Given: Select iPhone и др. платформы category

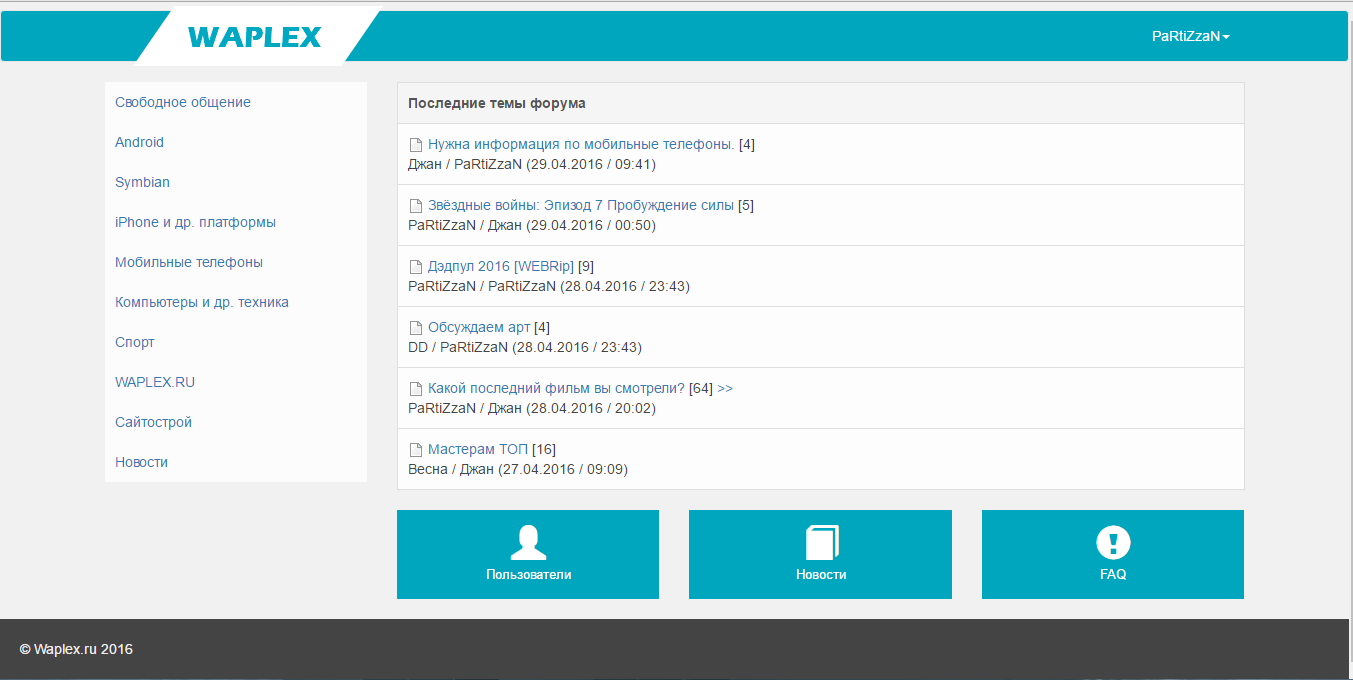Looking at the screenshot, I should tap(195, 222).
